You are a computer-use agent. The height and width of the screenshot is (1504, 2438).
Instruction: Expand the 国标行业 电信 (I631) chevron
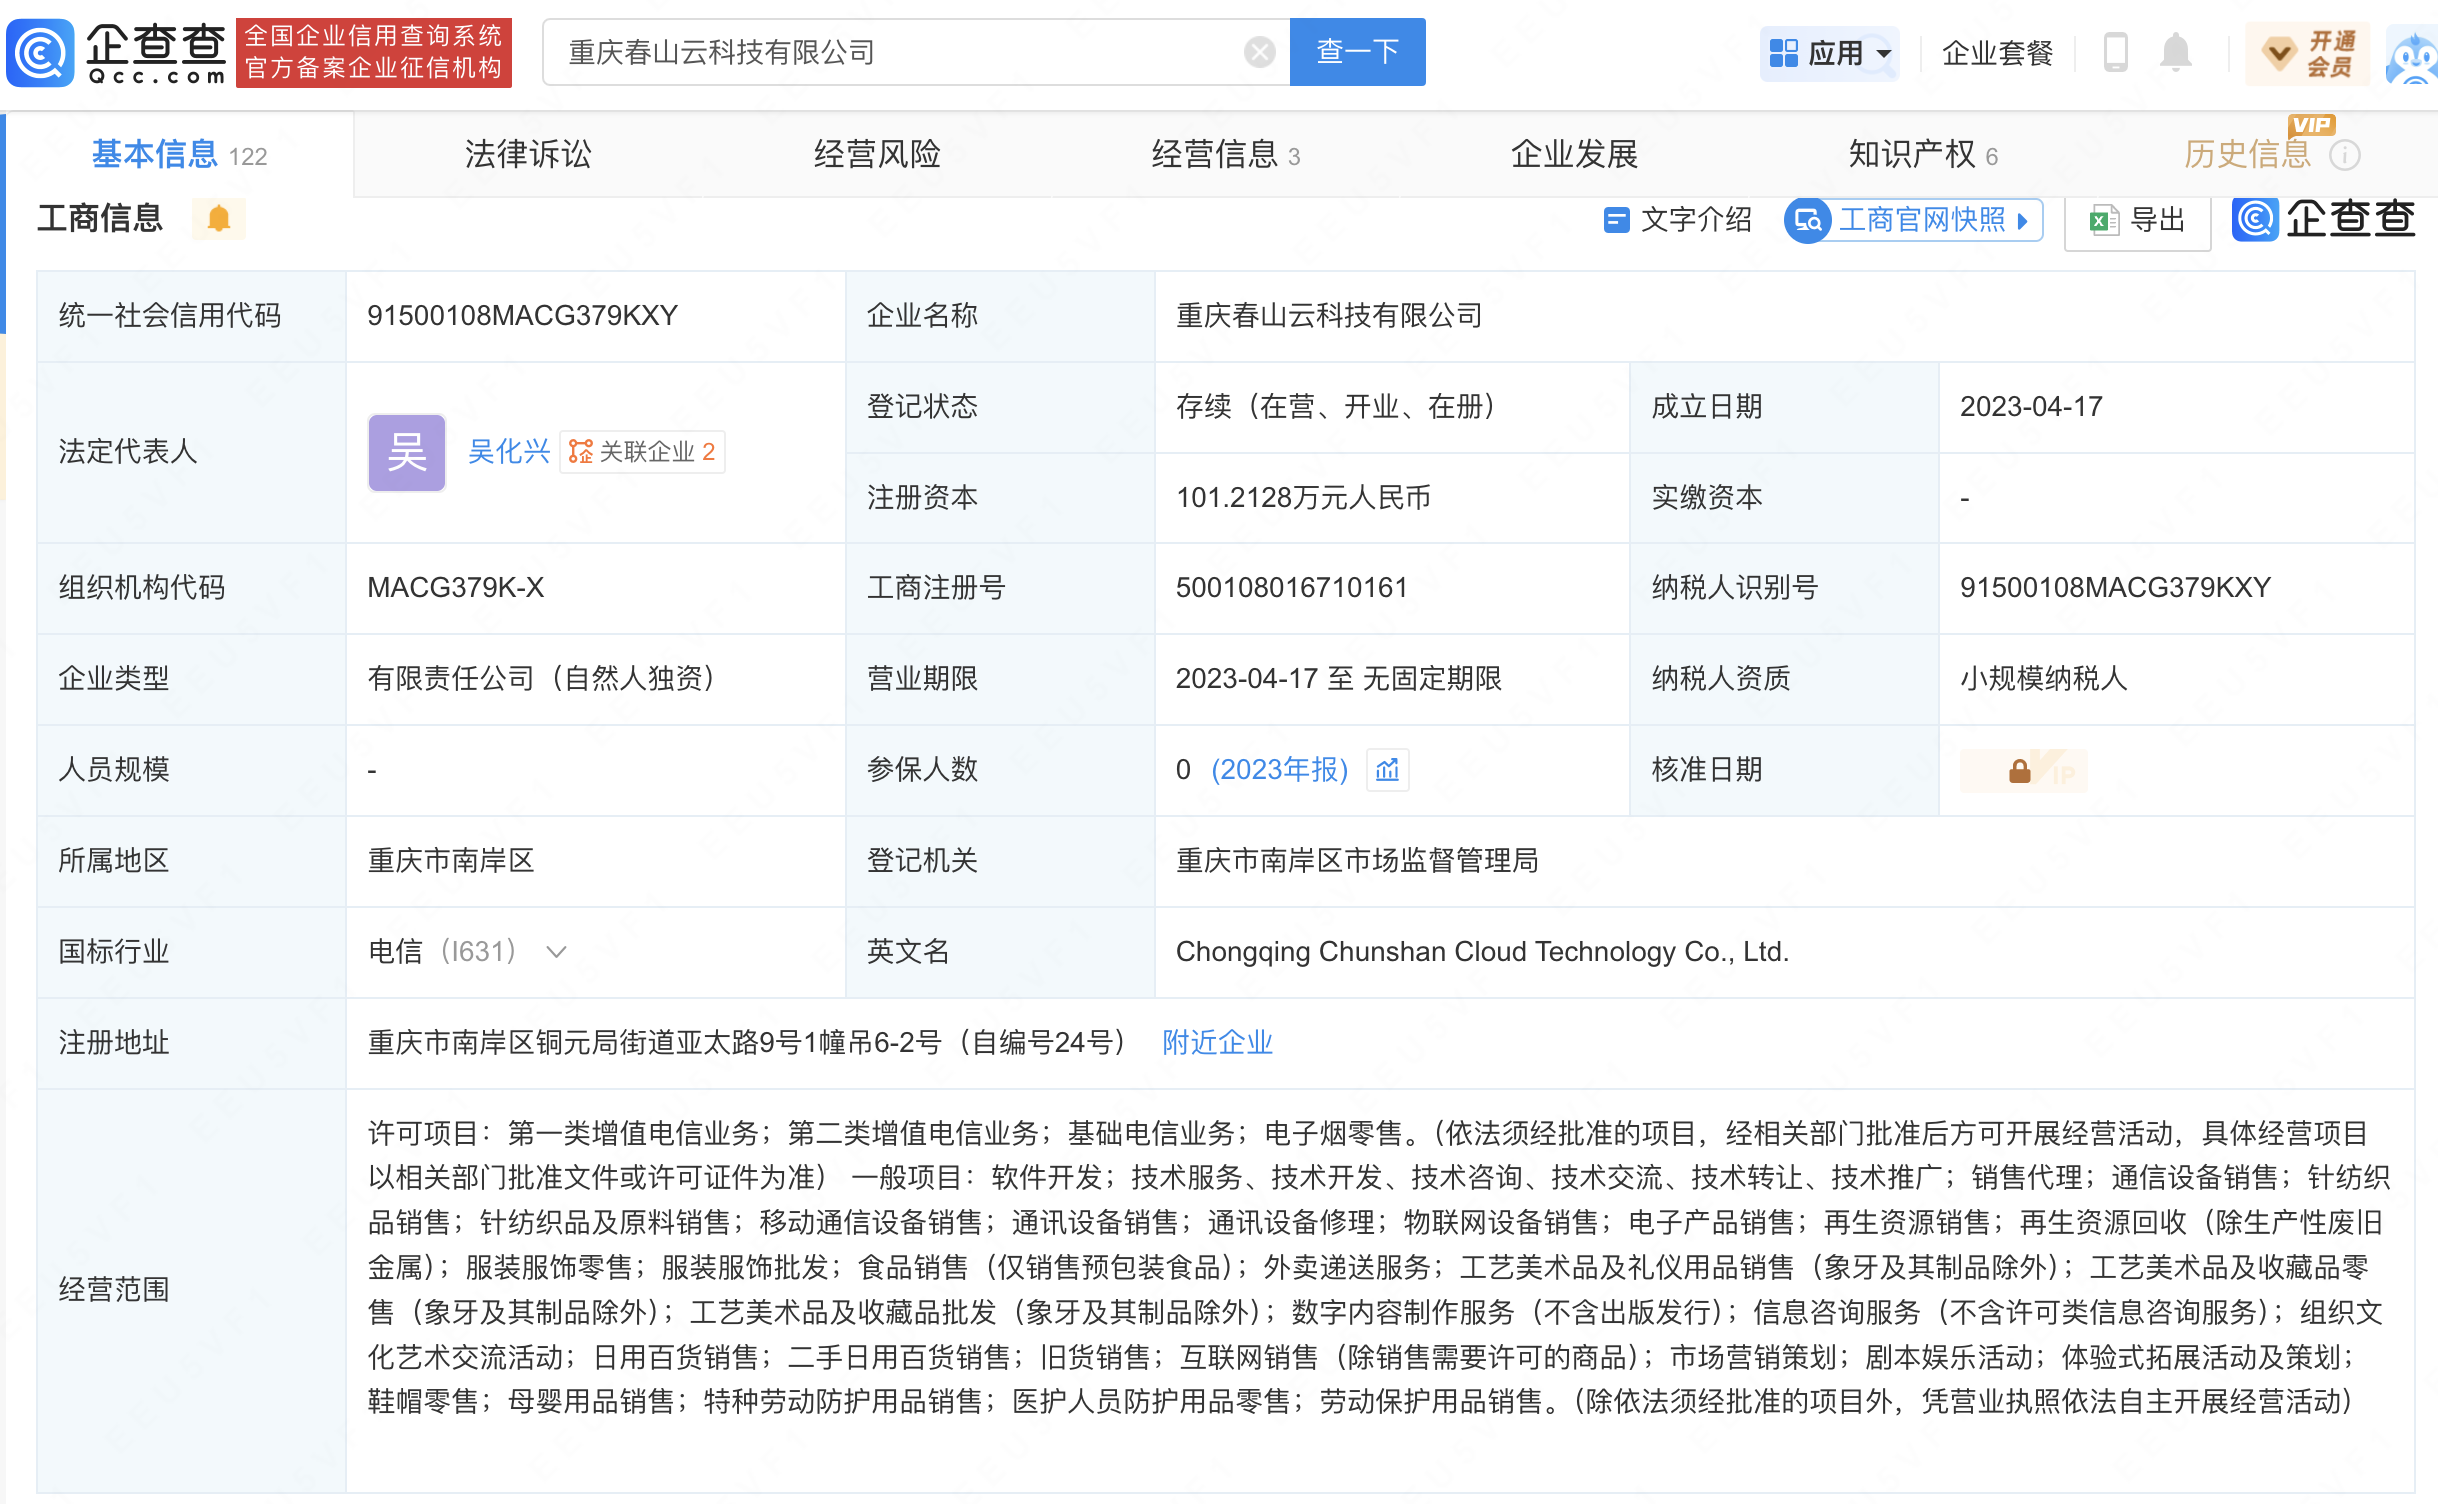coord(556,952)
